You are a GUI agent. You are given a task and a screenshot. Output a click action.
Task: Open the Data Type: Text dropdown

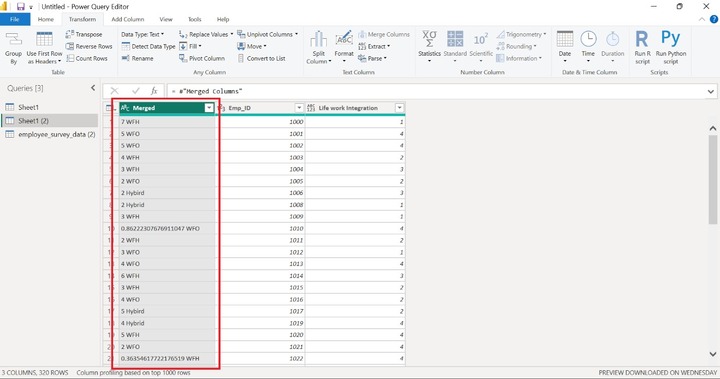[142, 34]
